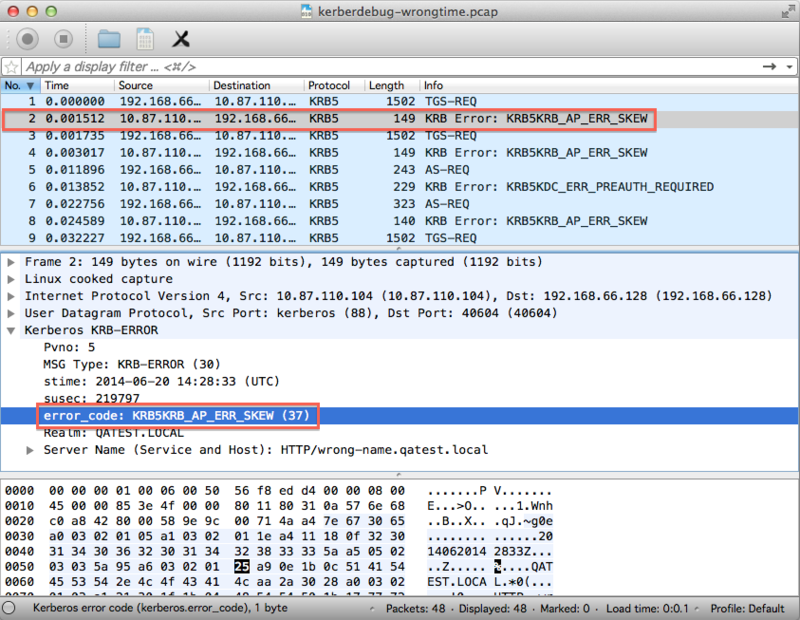The width and height of the screenshot is (800, 620).
Task: Sort by the Length column header
Action: coord(391,85)
